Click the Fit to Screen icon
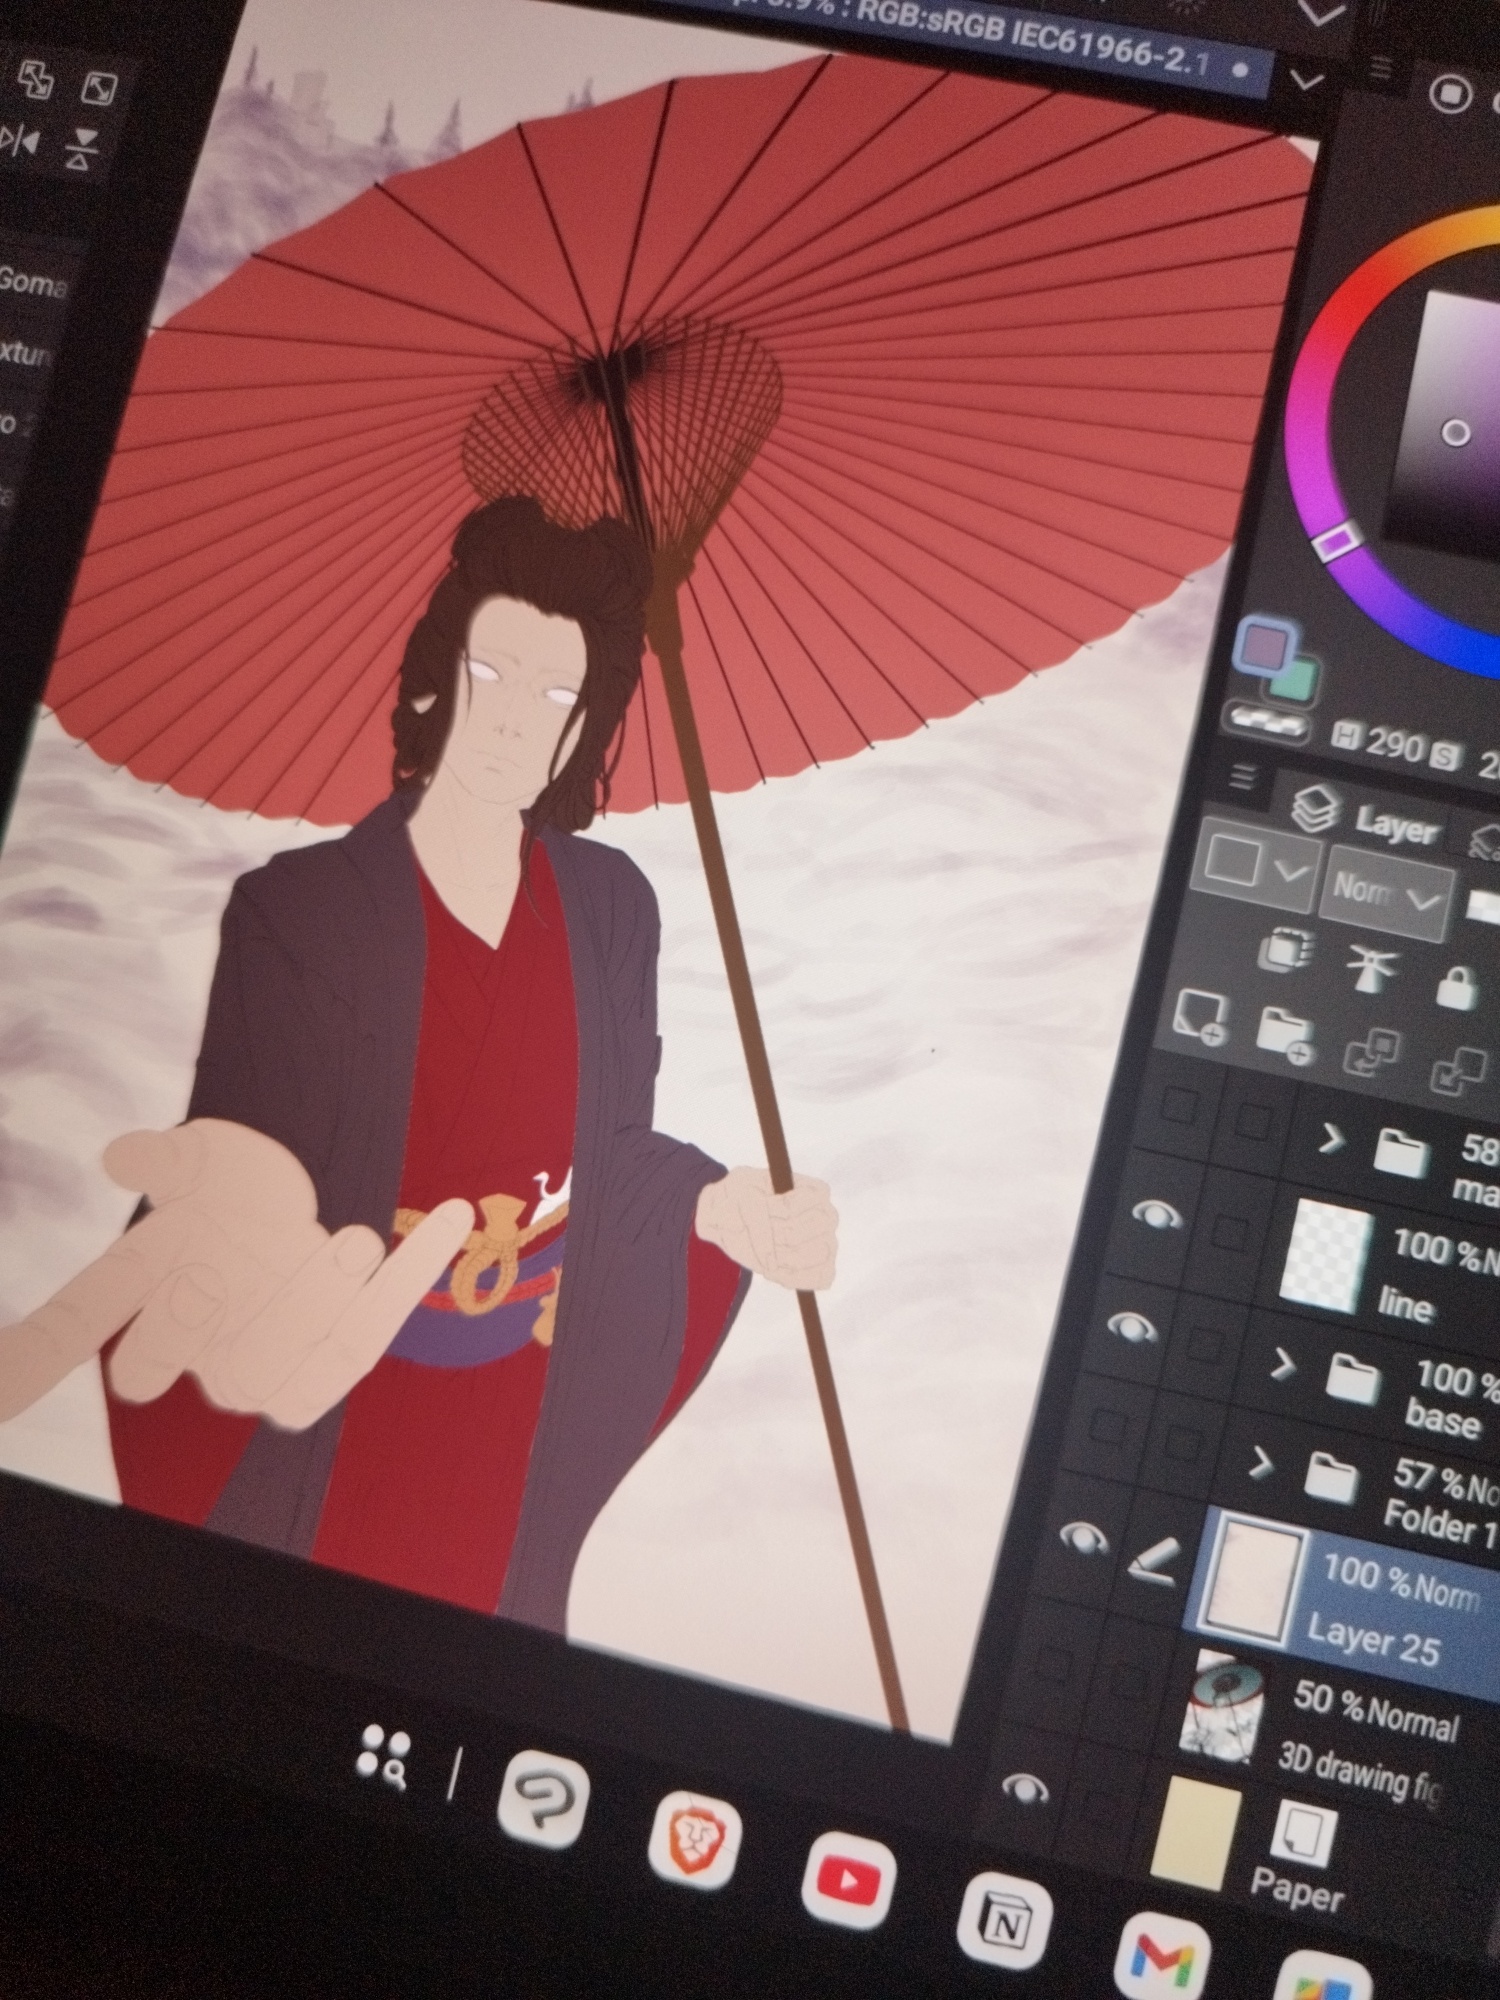1500x2000 pixels. pyautogui.click(x=99, y=88)
